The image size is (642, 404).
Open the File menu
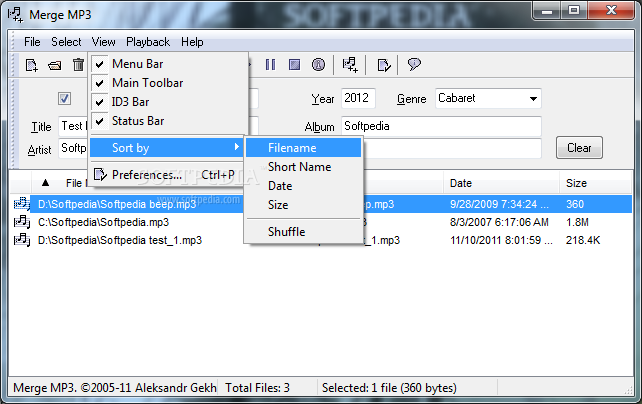click(32, 42)
